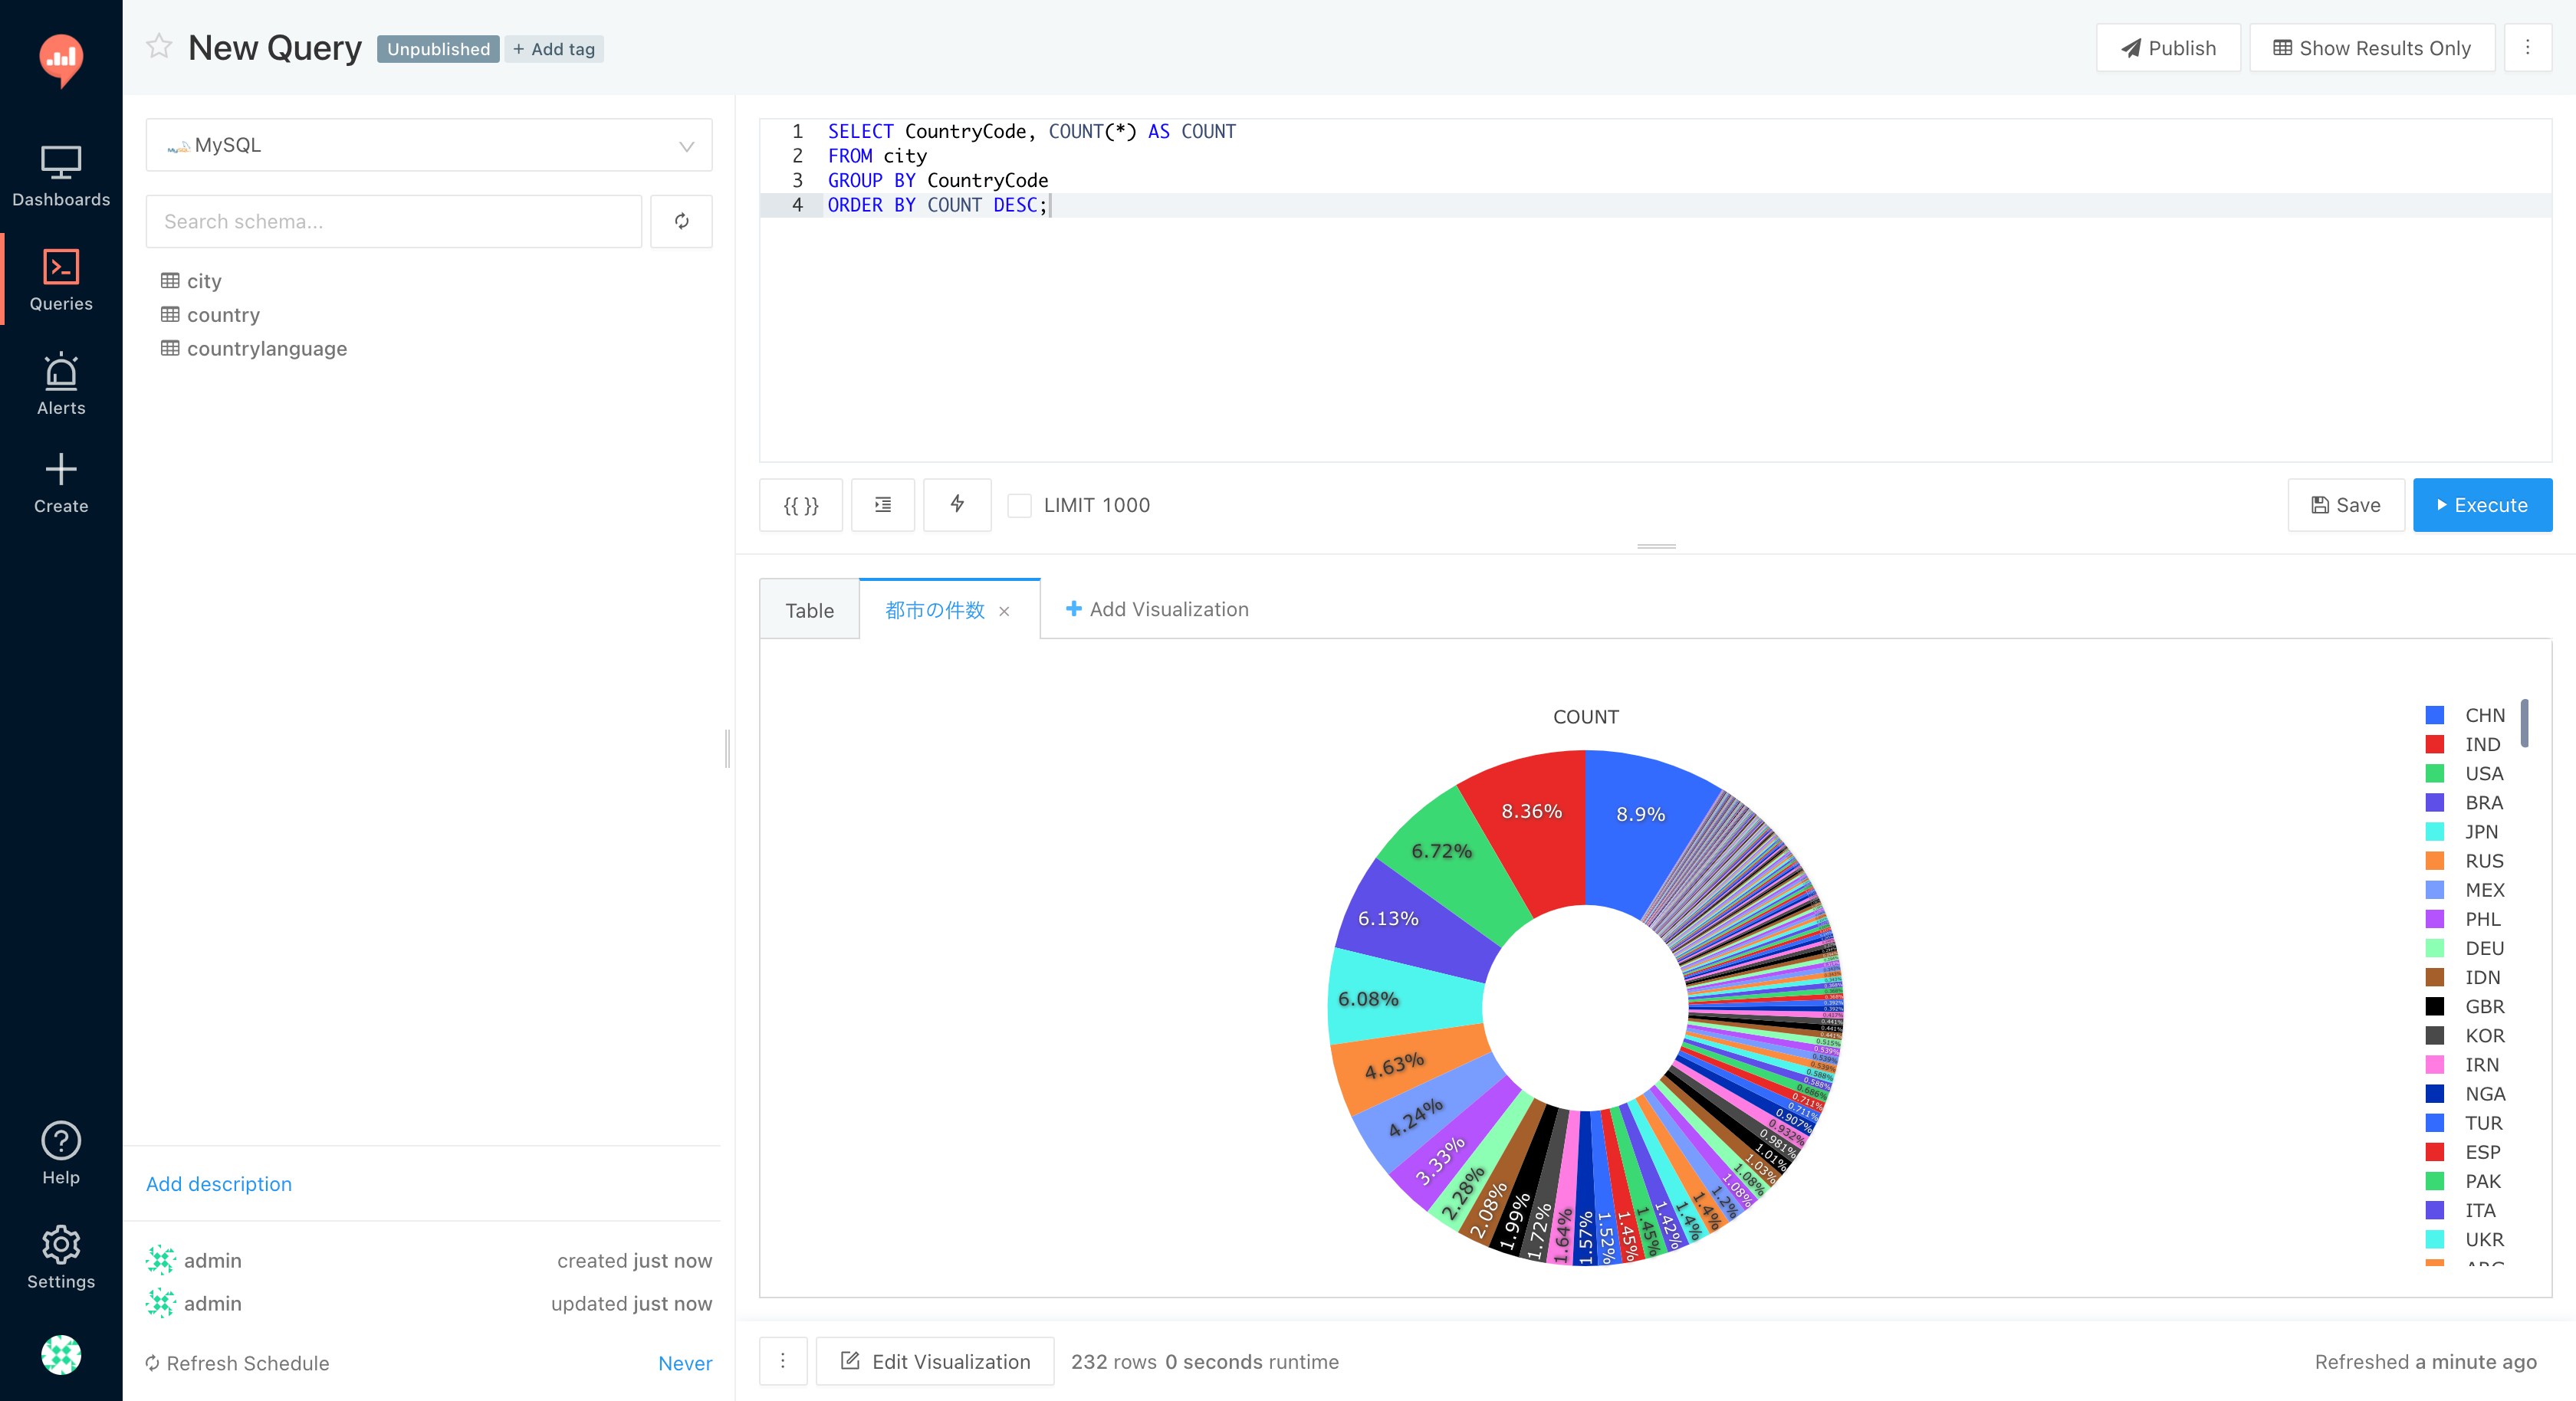The height and width of the screenshot is (1401, 2576).
Task: Click Edit Visualization
Action: [935, 1361]
